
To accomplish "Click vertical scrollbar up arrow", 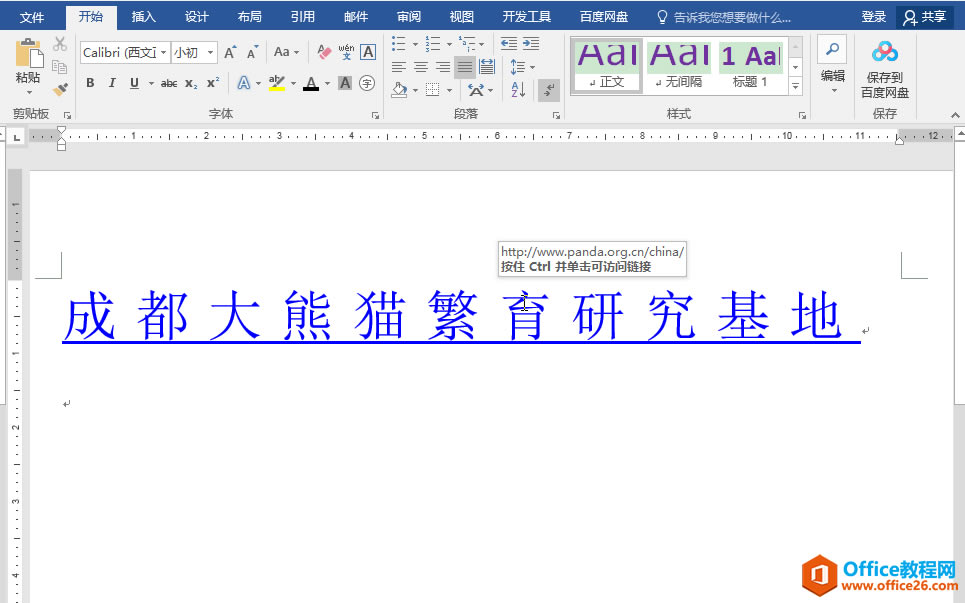I will point(959,133).
